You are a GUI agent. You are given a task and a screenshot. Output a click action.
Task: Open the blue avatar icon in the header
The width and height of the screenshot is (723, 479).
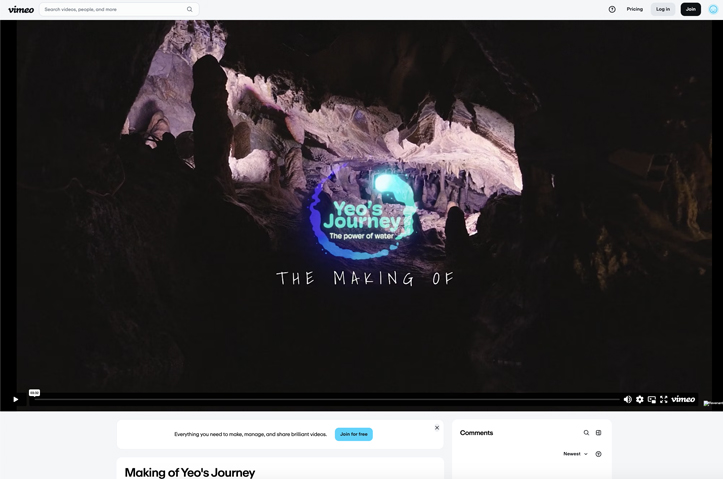[x=713, y=9]
